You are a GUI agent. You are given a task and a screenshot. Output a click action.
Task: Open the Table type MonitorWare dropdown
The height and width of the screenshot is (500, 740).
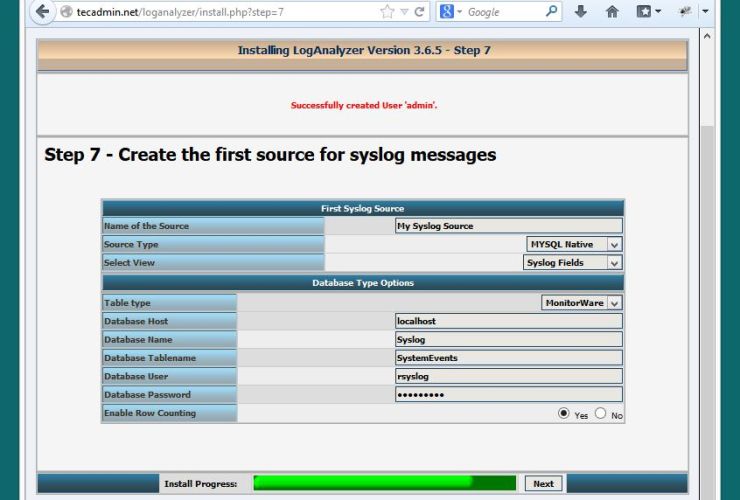pyautogui.click(x=582, y=303)
